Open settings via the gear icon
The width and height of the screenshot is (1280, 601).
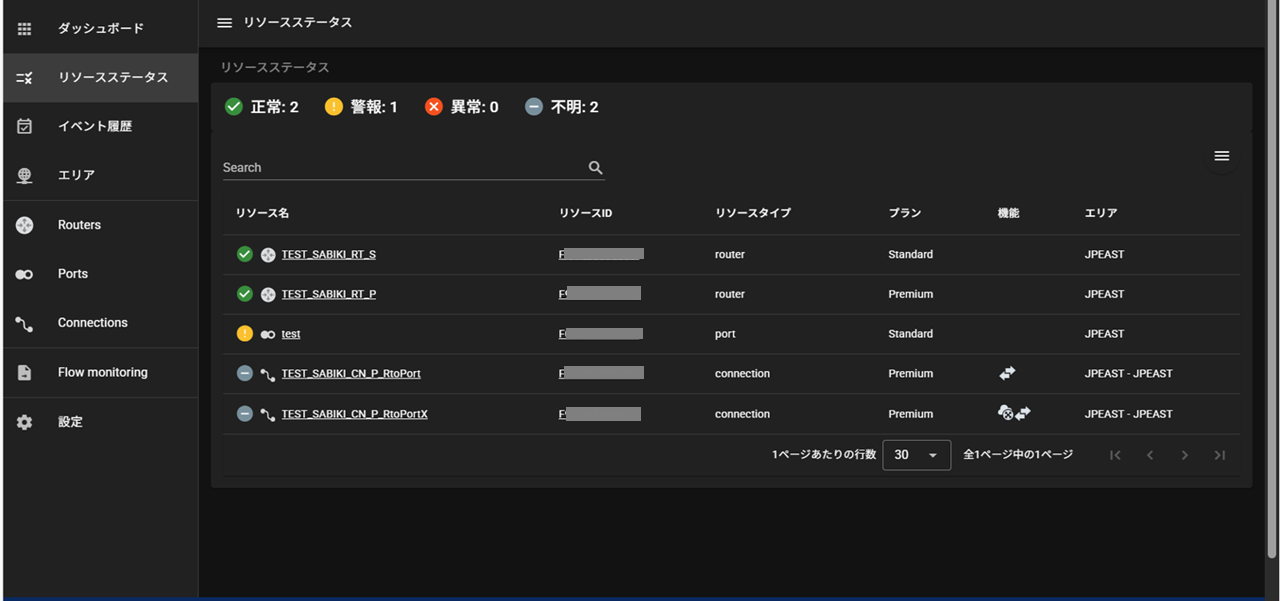[24, 421]
